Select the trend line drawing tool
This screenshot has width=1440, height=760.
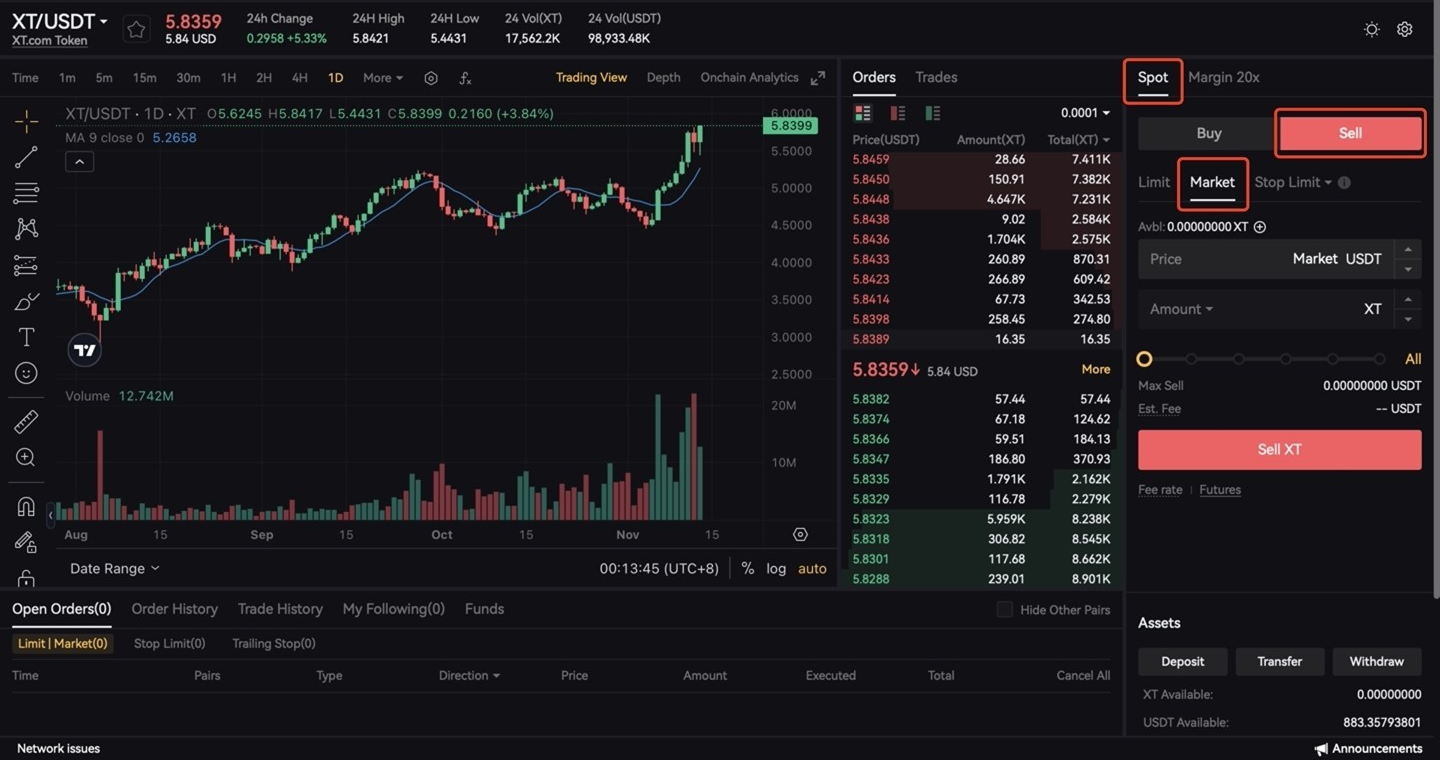[x=26, y=157]
